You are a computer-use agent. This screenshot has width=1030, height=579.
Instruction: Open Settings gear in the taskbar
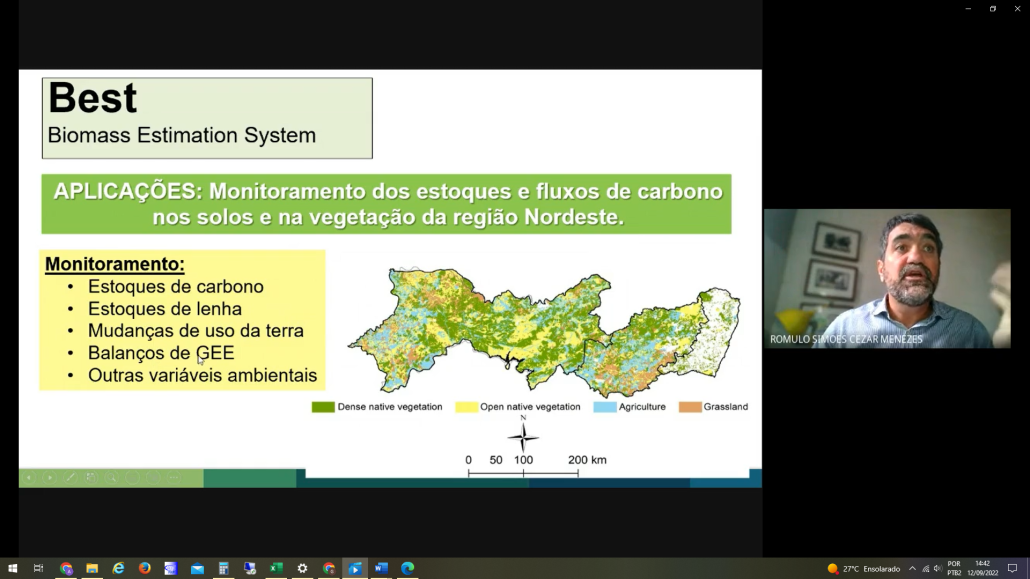(x=302, y=568)
